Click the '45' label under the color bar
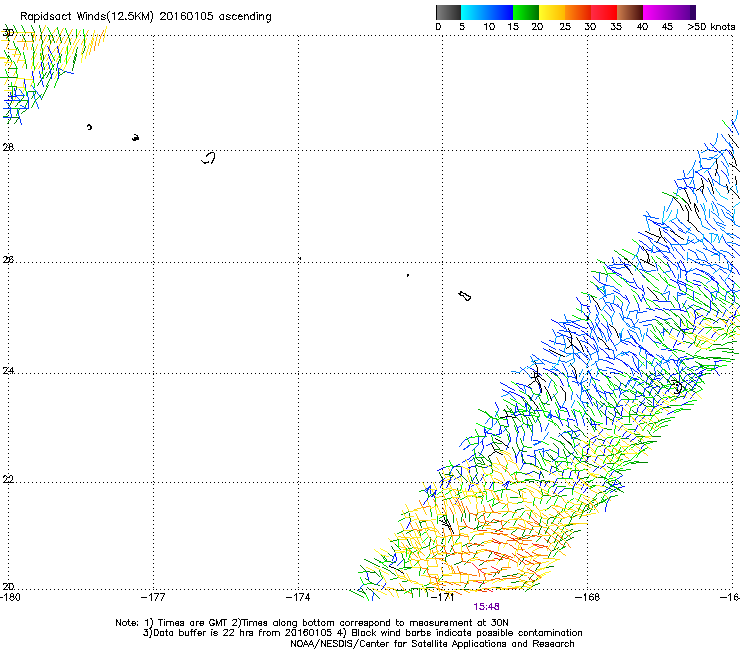Screen dimensions: 740x650 pyautogui.click(x=667, y=27)
